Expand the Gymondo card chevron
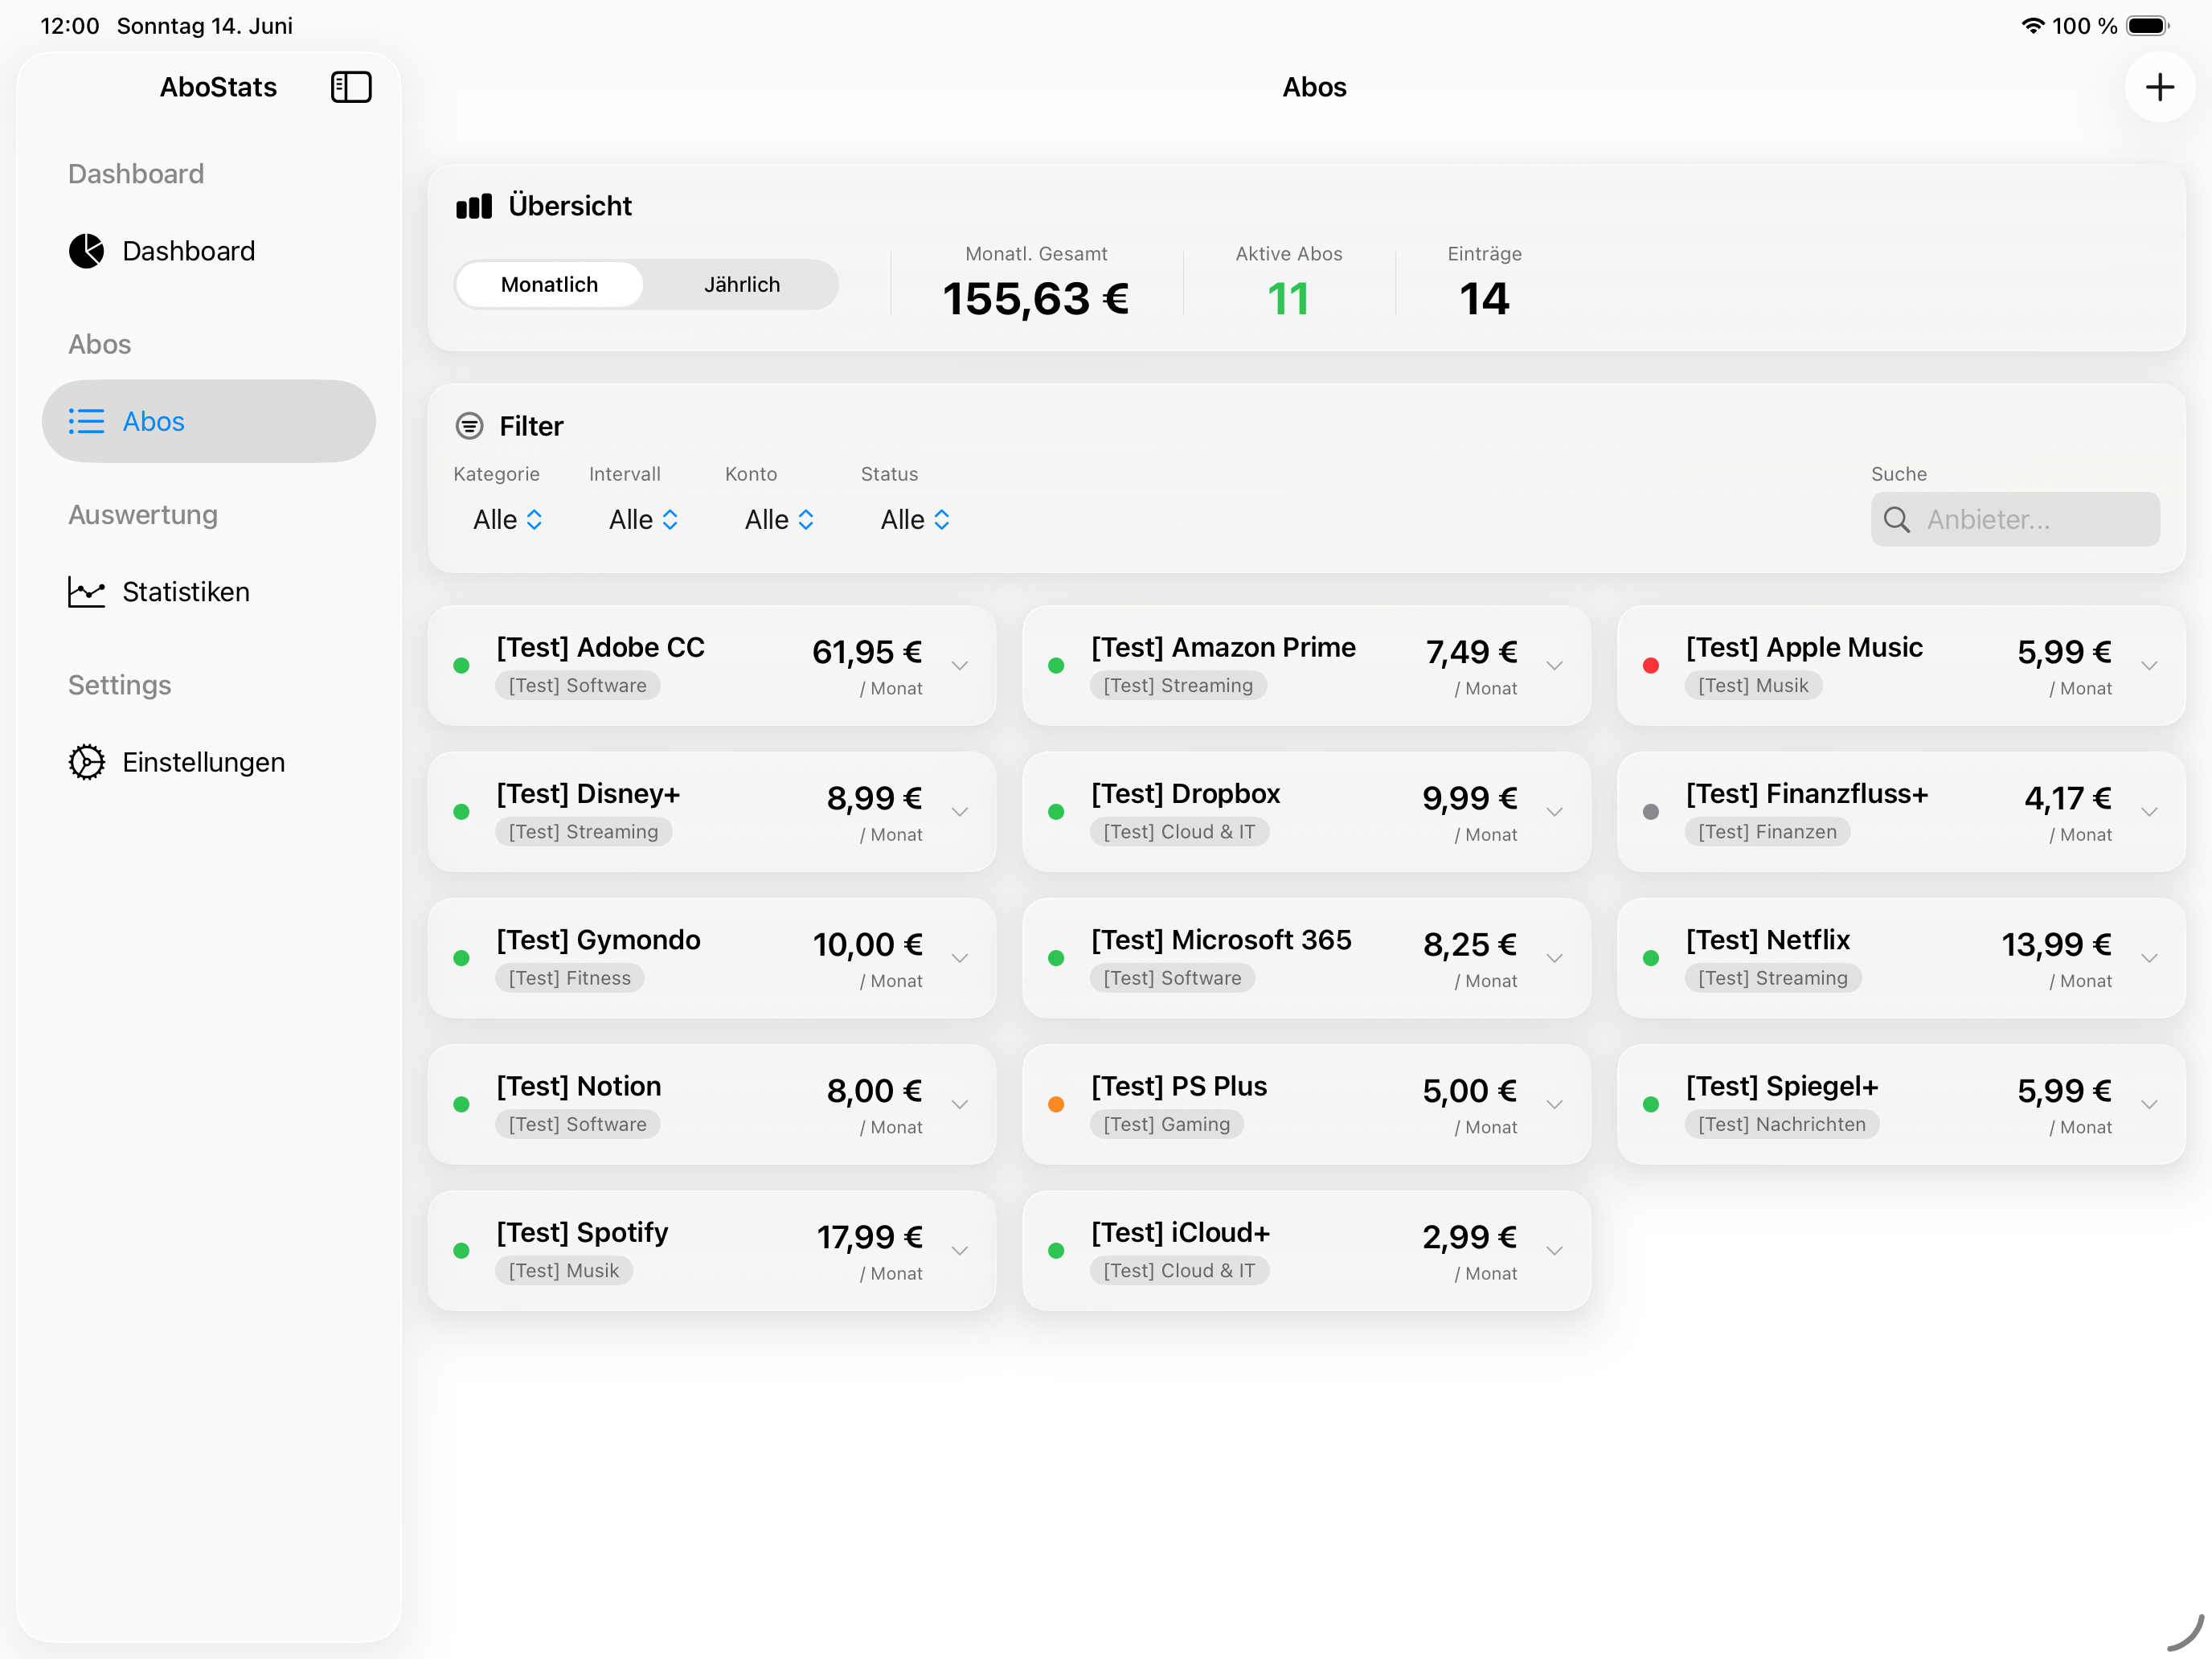Image resolution: width=2212 pixels, height=1659 pixels. coord(960,958)
